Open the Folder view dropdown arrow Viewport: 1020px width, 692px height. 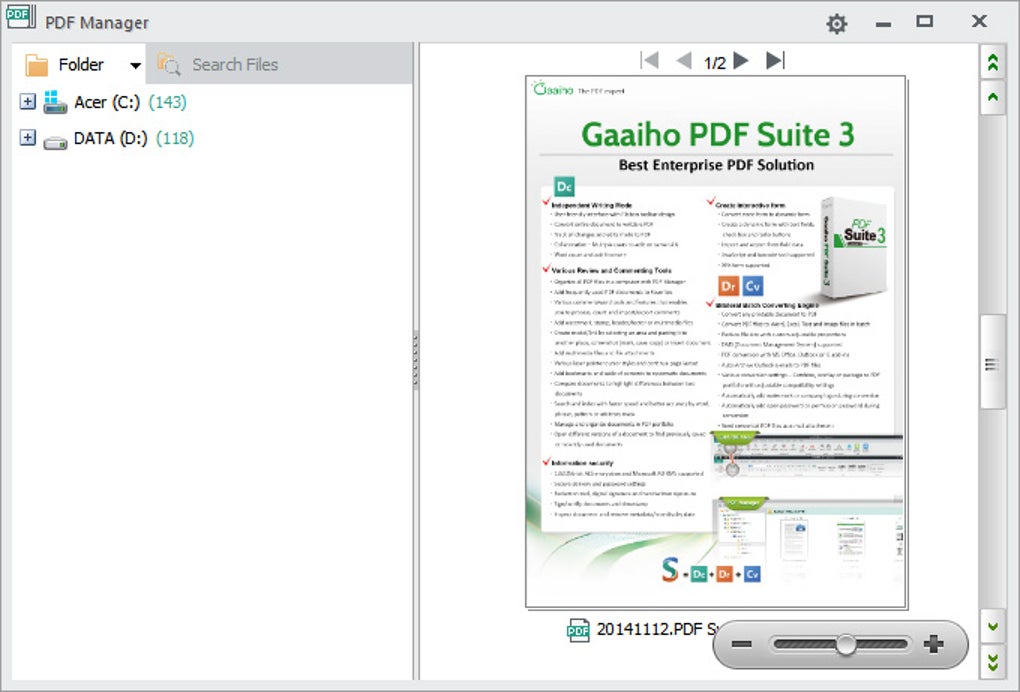[135, 65]
